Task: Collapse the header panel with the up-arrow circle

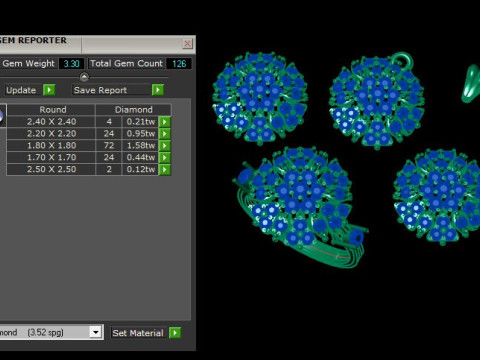Action: pos(84,77)
